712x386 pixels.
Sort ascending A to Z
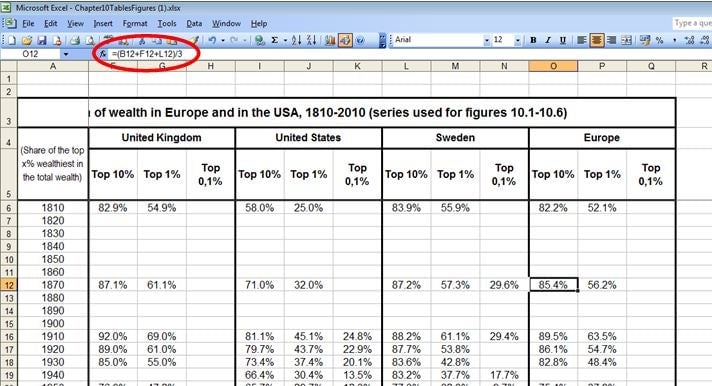coord(297,40)
